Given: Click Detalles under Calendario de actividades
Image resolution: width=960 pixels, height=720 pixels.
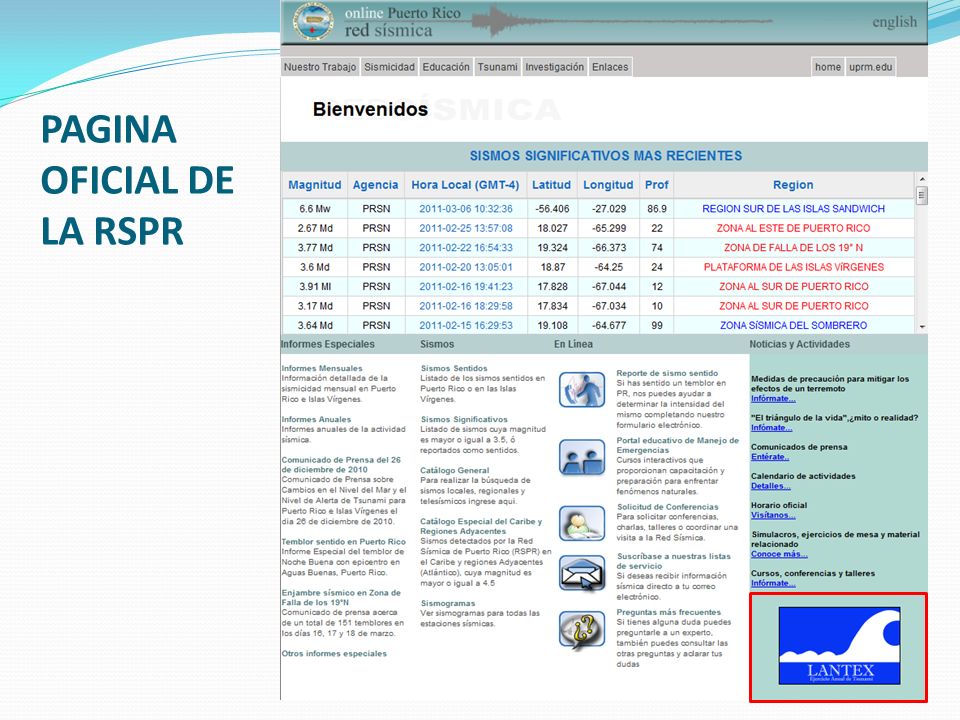Looking at the screenshot, I should pyautogui.click(x=771, y=486).
